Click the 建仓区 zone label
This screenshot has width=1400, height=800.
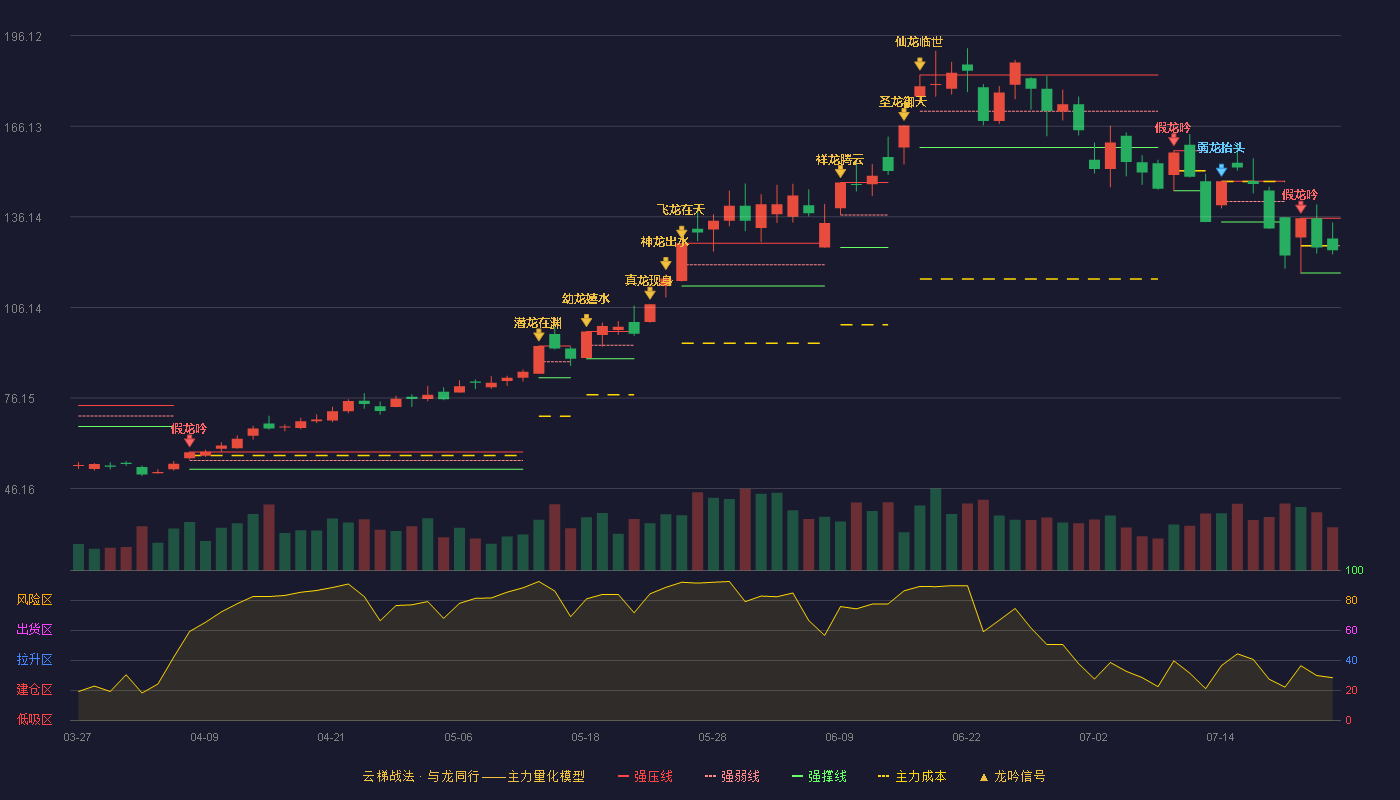click(34, 690)
